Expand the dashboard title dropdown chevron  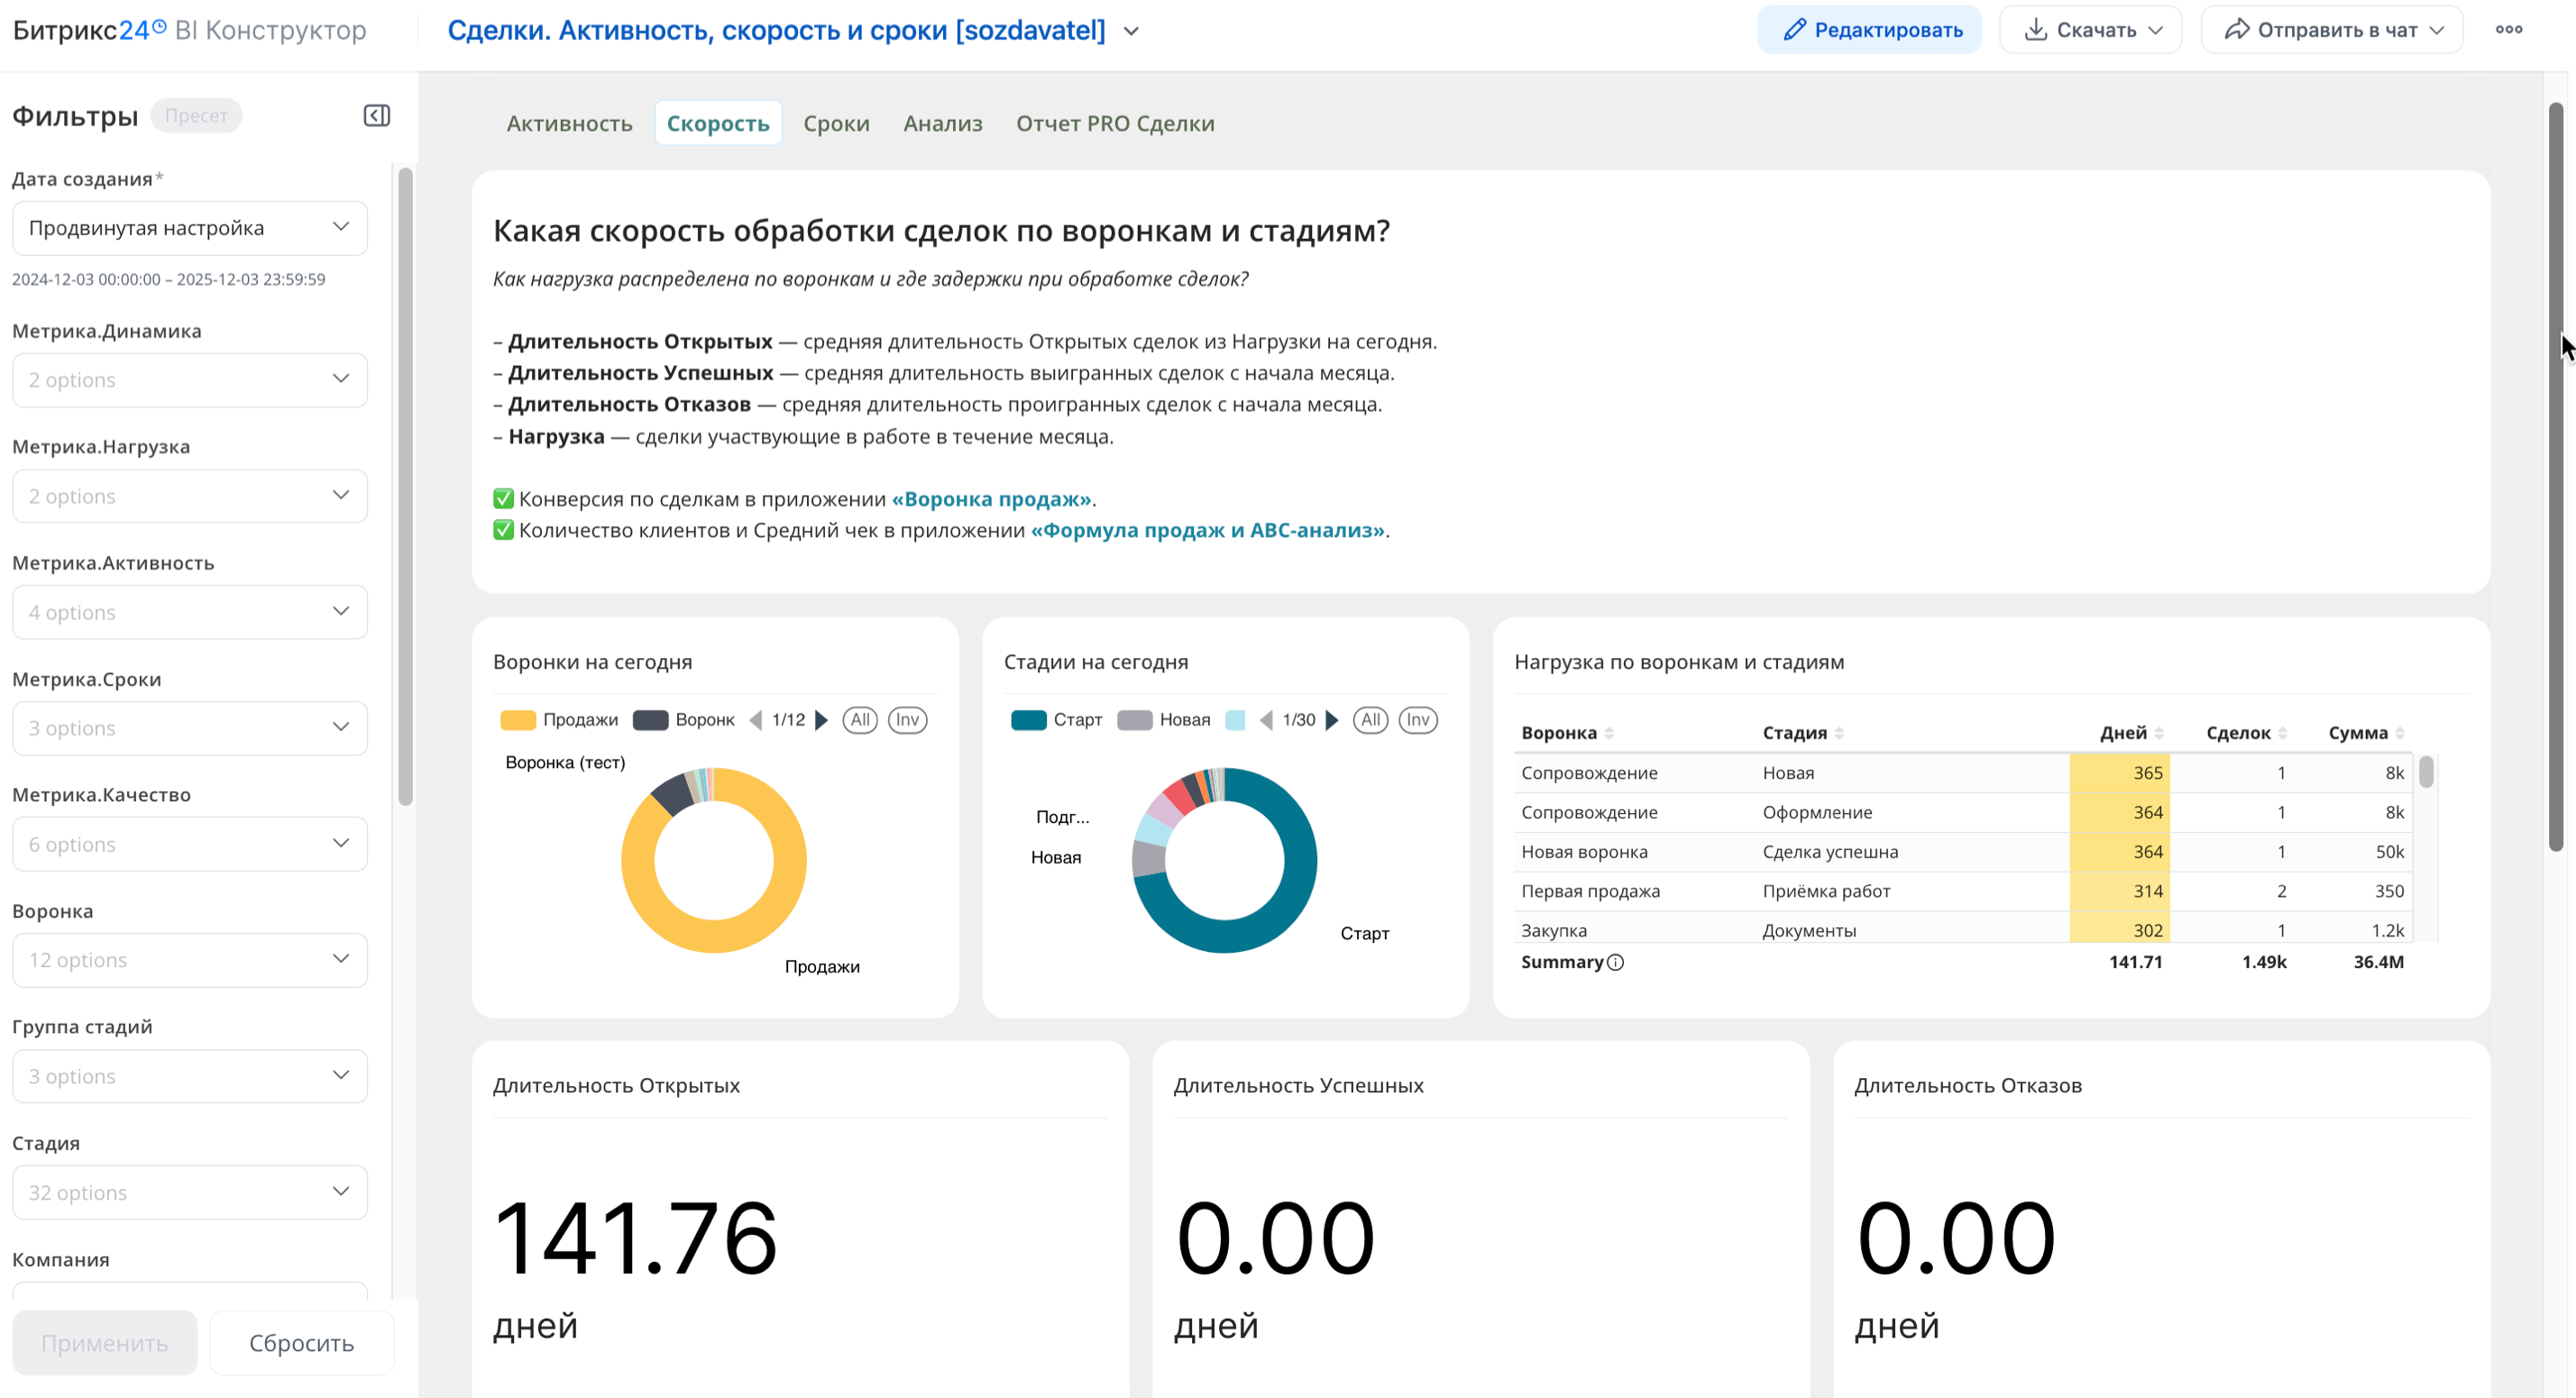(1131, 31)
